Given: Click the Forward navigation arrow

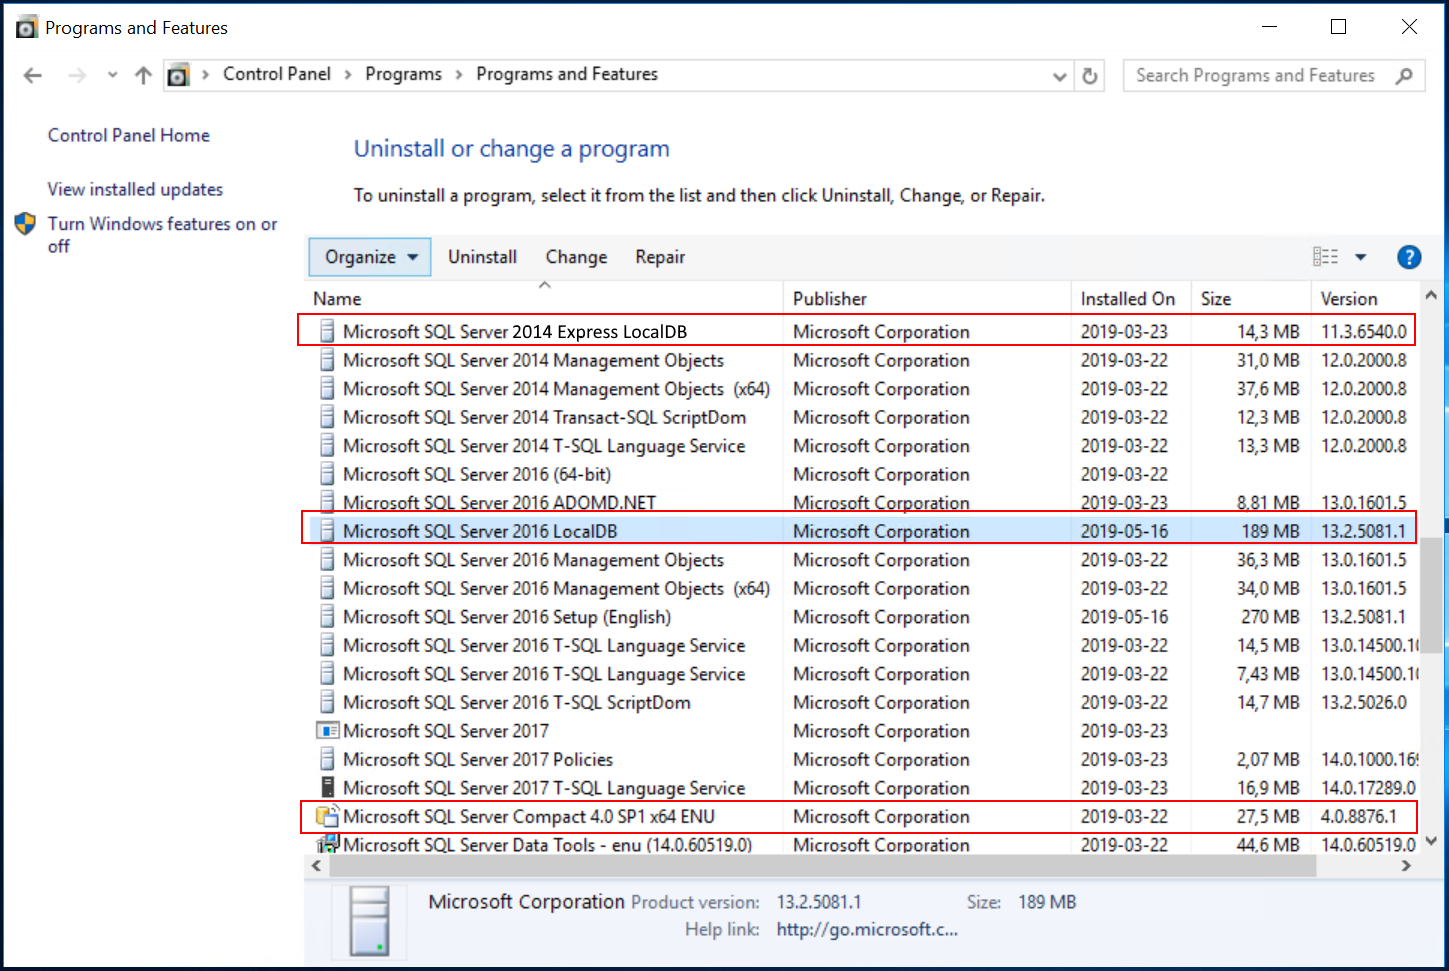Looking at the screenshot, I should 77,75.
